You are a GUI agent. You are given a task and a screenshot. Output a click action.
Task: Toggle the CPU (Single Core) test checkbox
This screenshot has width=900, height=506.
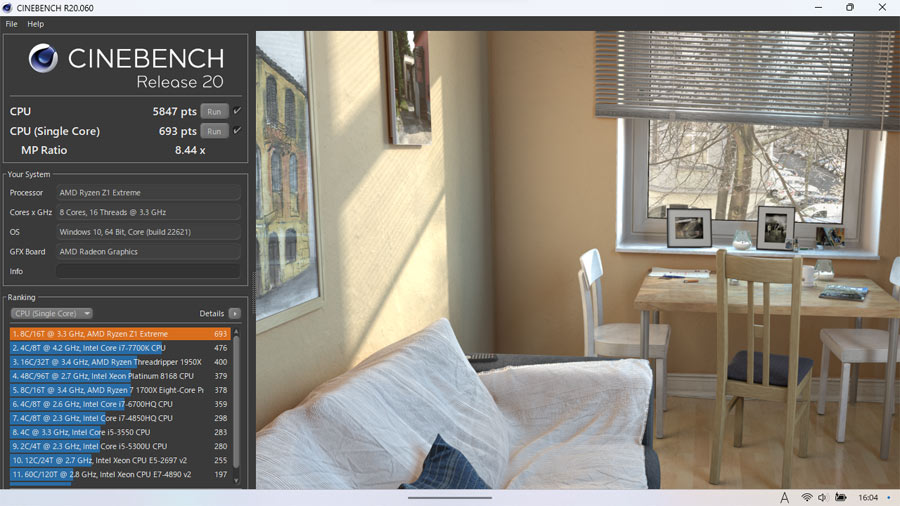point(237,131)
